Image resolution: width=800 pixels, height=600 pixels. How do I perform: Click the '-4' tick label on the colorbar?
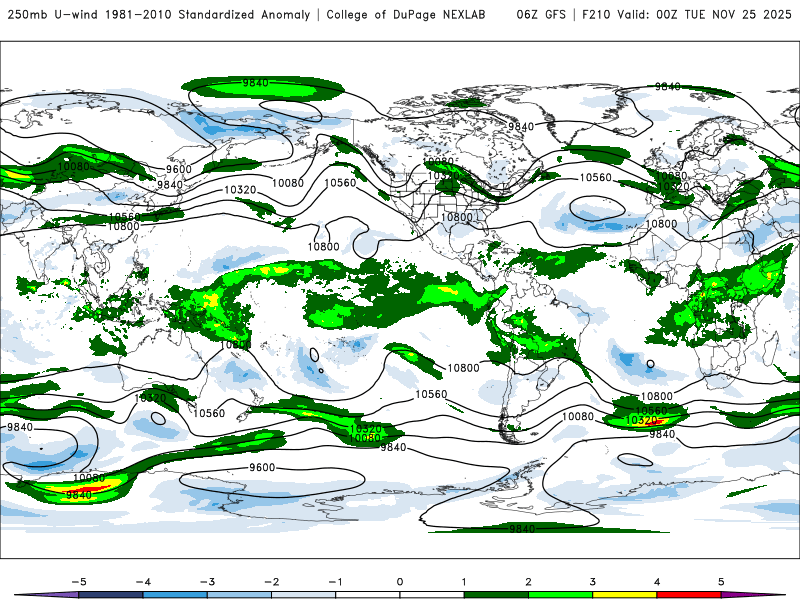tap(143, 582)
